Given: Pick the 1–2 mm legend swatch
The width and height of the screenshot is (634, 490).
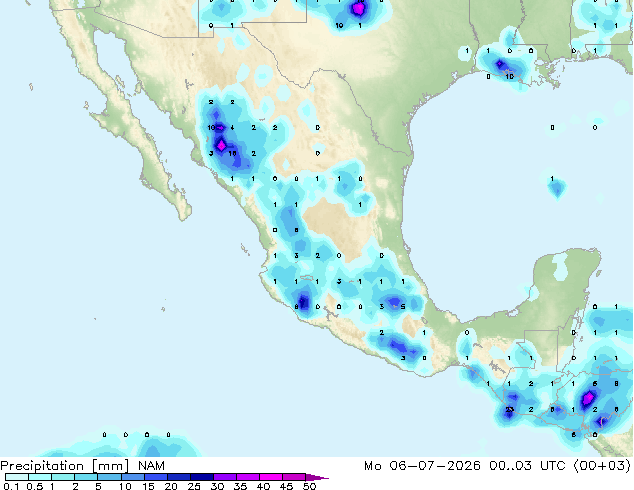Looking at the screenshot, I should 63,477.
